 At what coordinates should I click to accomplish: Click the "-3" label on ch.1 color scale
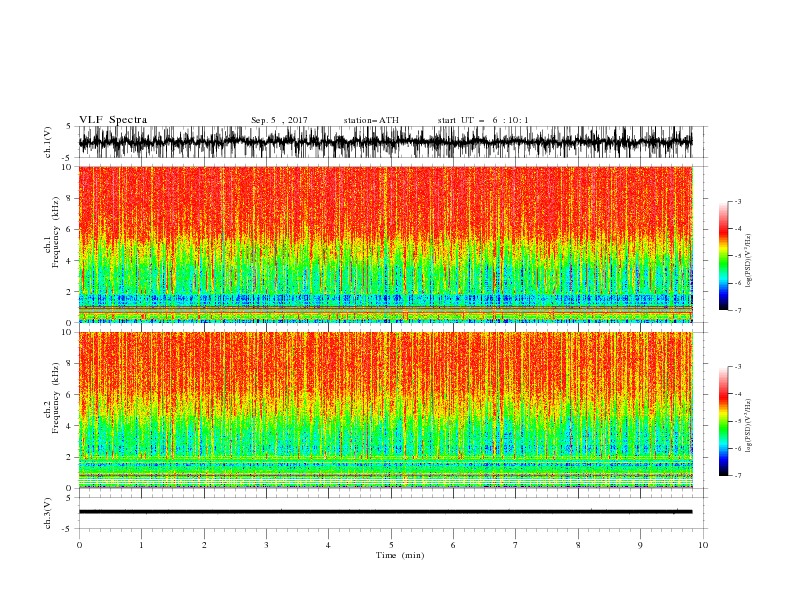[738, 201]
